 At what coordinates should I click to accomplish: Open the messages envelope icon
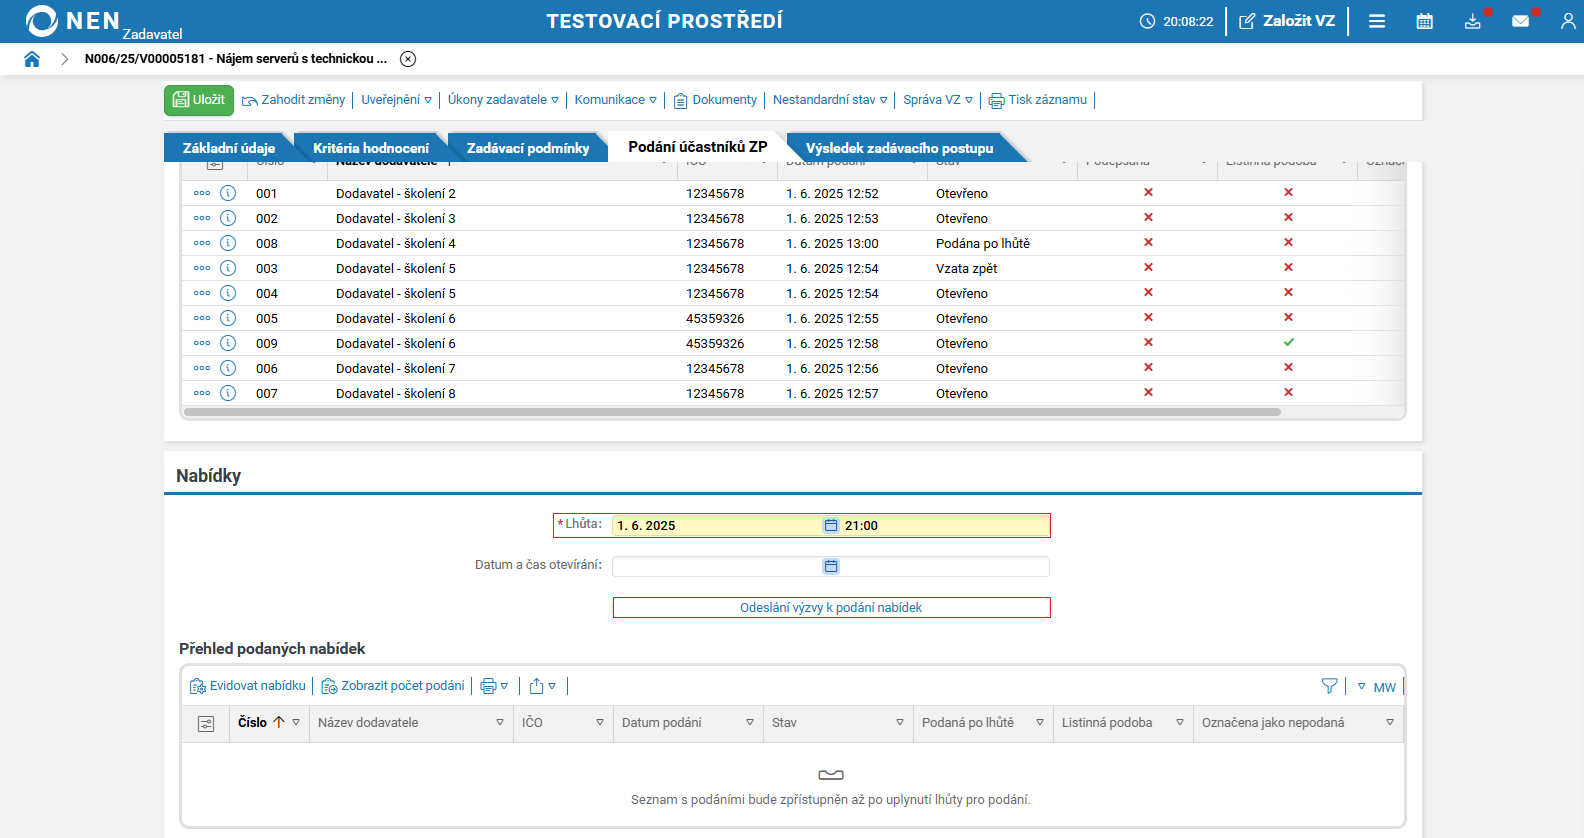(1520, 21)
